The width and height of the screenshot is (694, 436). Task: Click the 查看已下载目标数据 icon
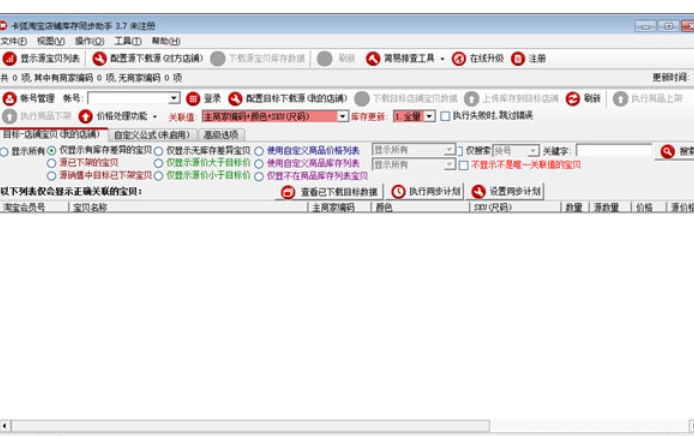coord(288,192)
